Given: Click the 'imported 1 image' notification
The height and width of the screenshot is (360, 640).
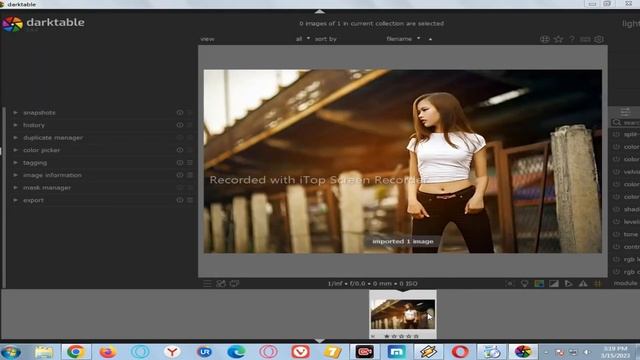Looking at the screenshot, I should [x=403, y=242].
